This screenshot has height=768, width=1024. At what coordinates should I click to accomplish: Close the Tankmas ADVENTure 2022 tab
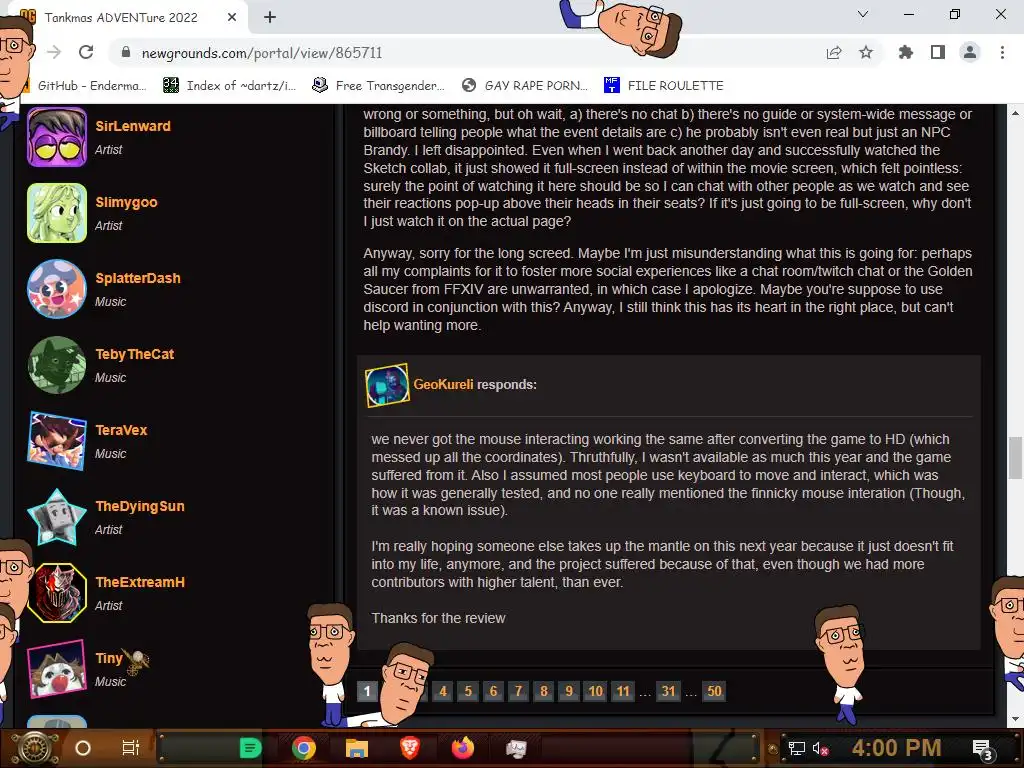232,17
